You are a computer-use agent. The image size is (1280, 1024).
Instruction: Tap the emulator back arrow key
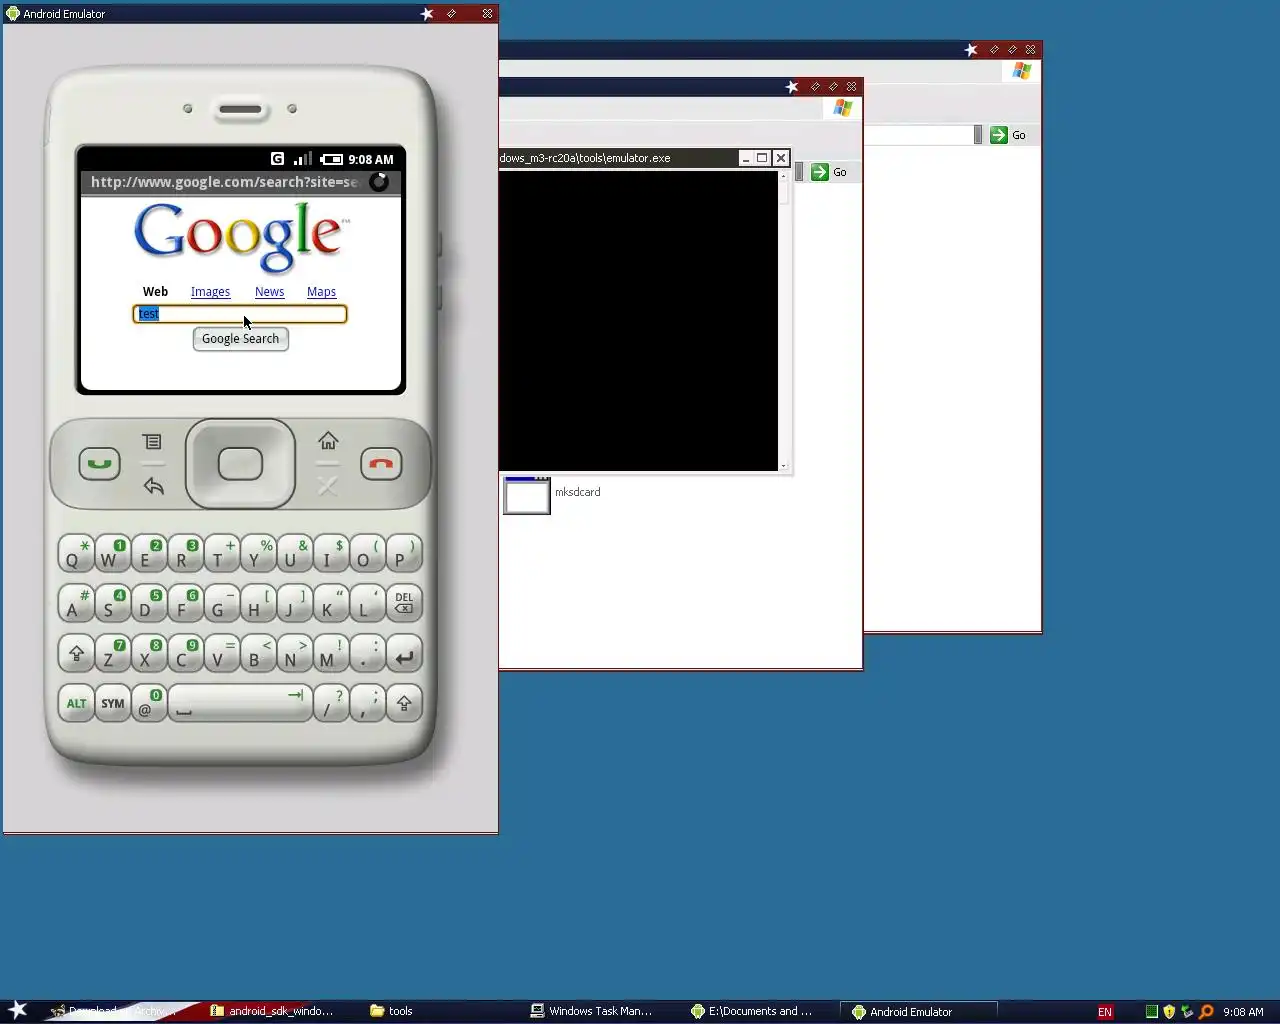153,486
